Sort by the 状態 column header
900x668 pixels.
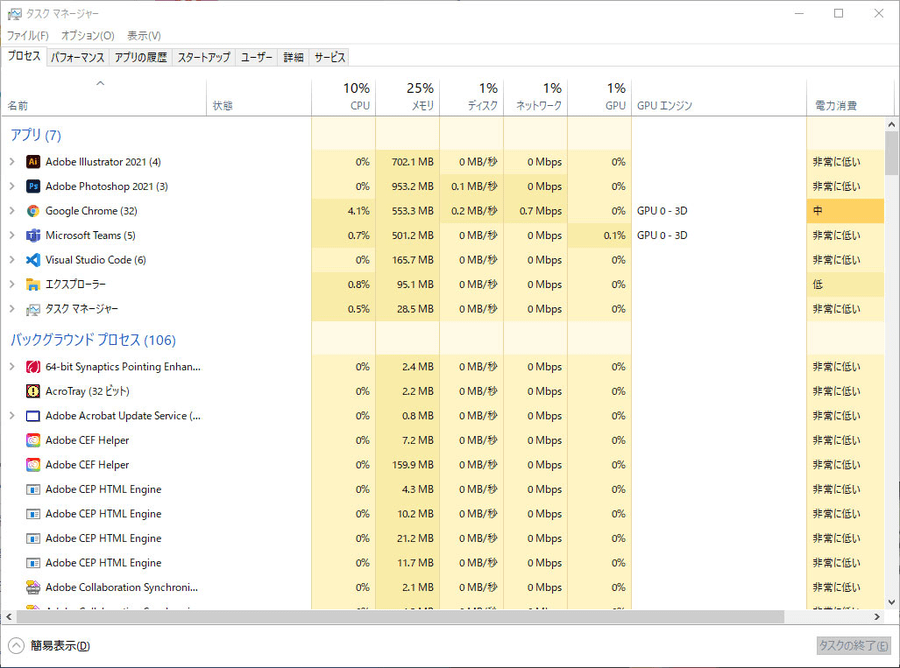(x=259, y=97)
